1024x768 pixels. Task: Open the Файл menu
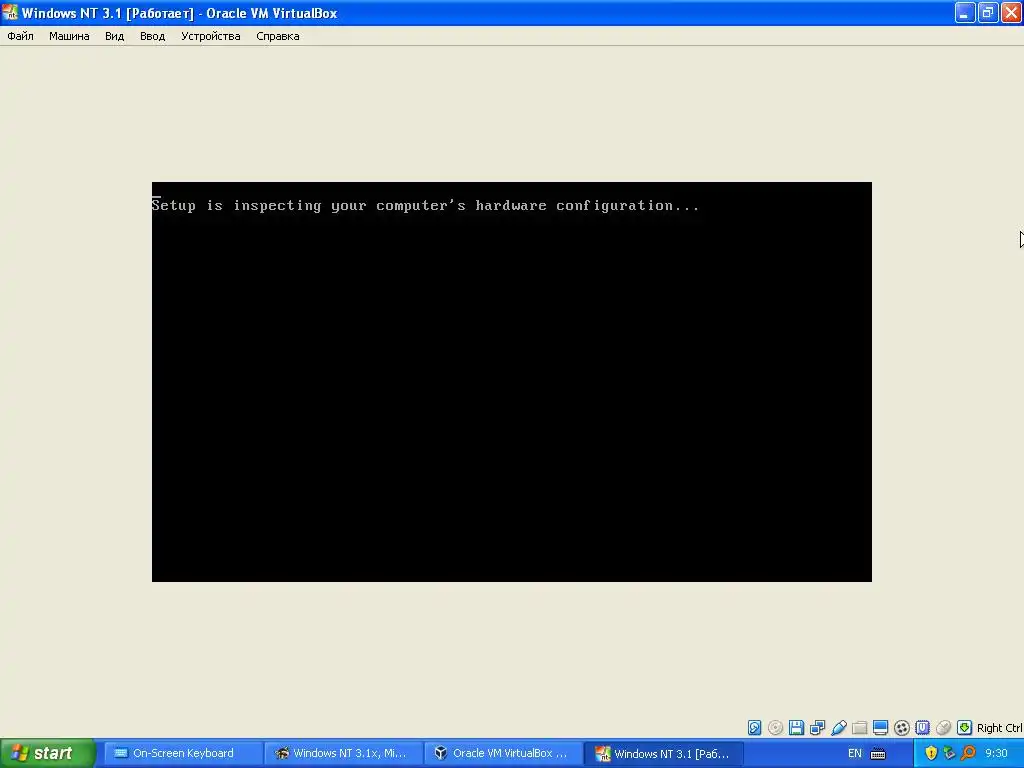pyautogui.click(x=20, y=36)
